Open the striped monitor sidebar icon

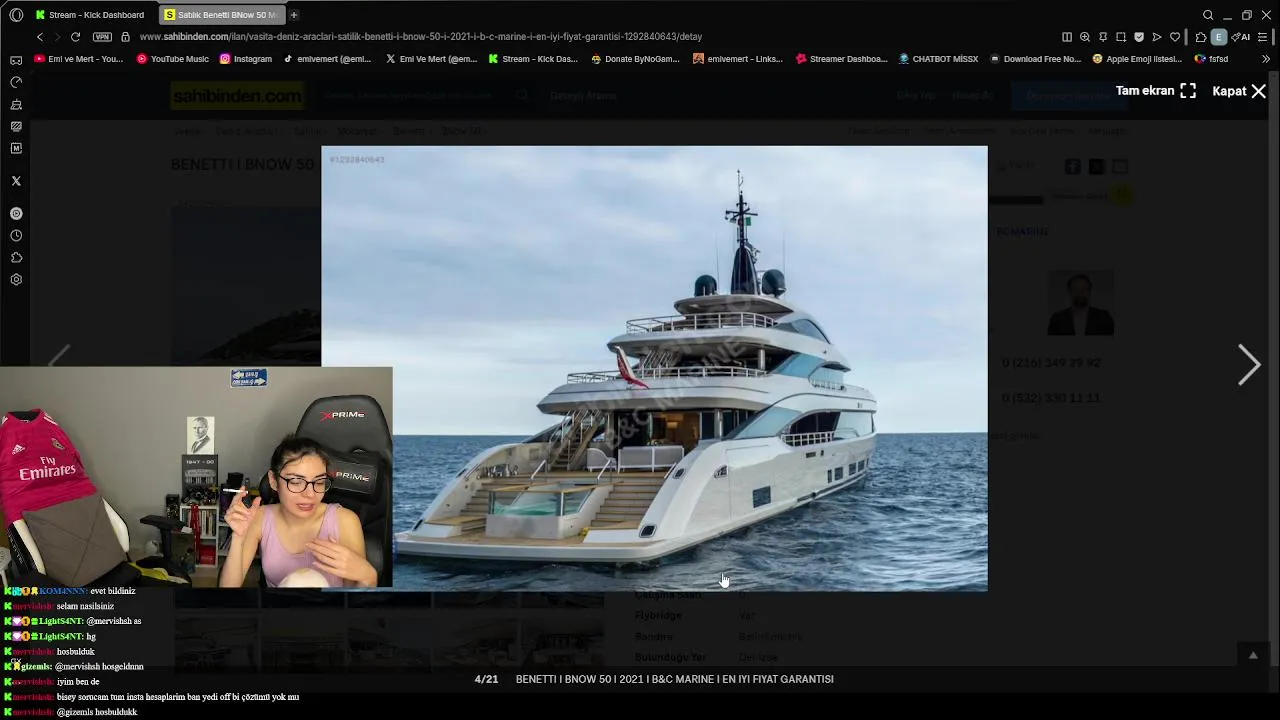coord(16,126)
